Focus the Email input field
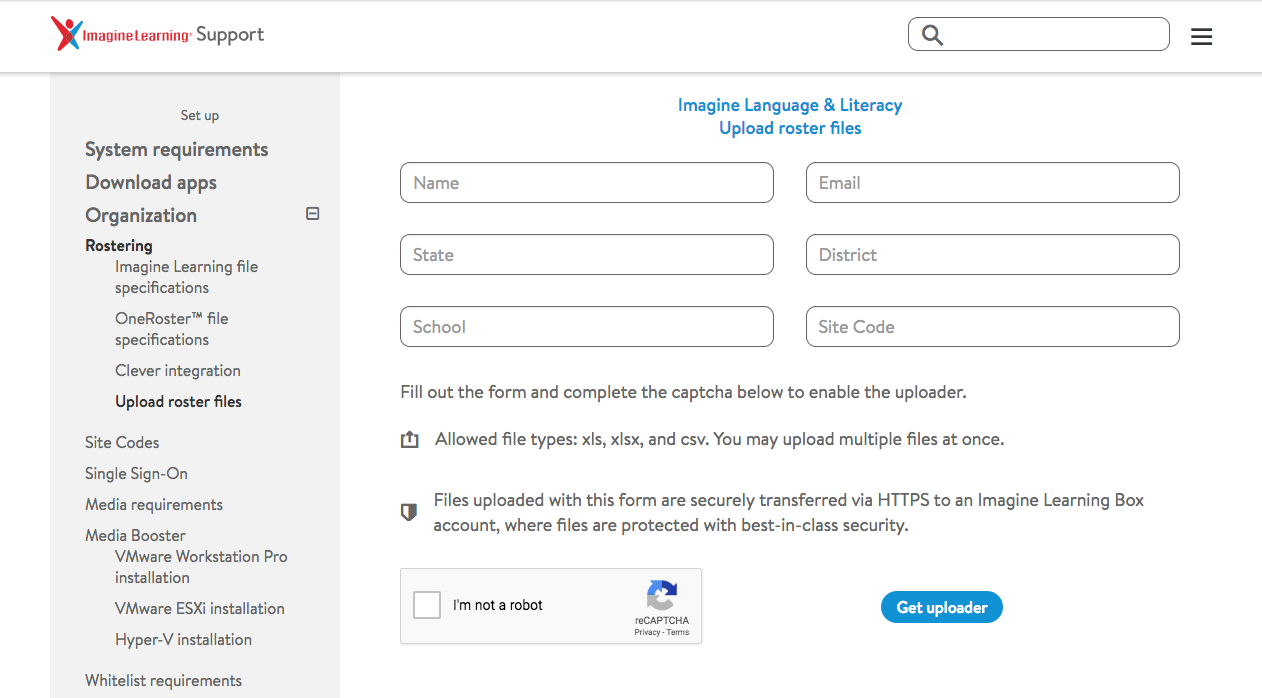 coord(992,183)
